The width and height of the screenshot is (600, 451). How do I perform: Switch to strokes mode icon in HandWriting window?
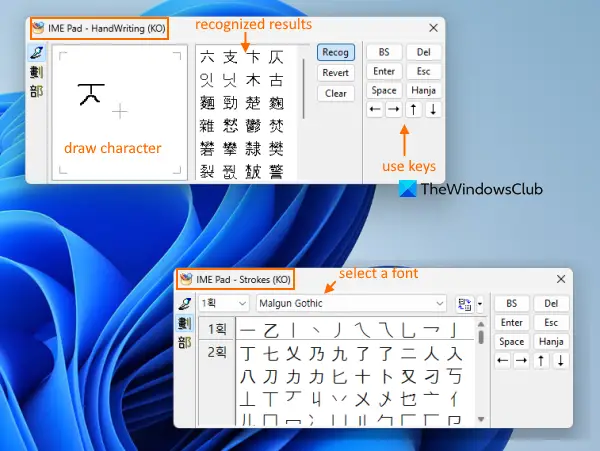37,72
